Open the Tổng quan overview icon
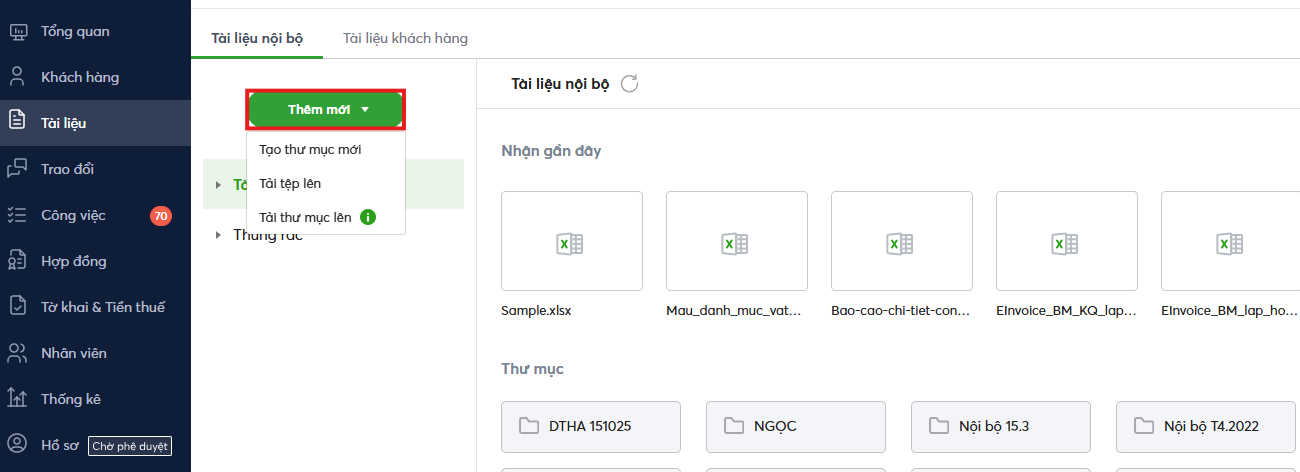 17,32
